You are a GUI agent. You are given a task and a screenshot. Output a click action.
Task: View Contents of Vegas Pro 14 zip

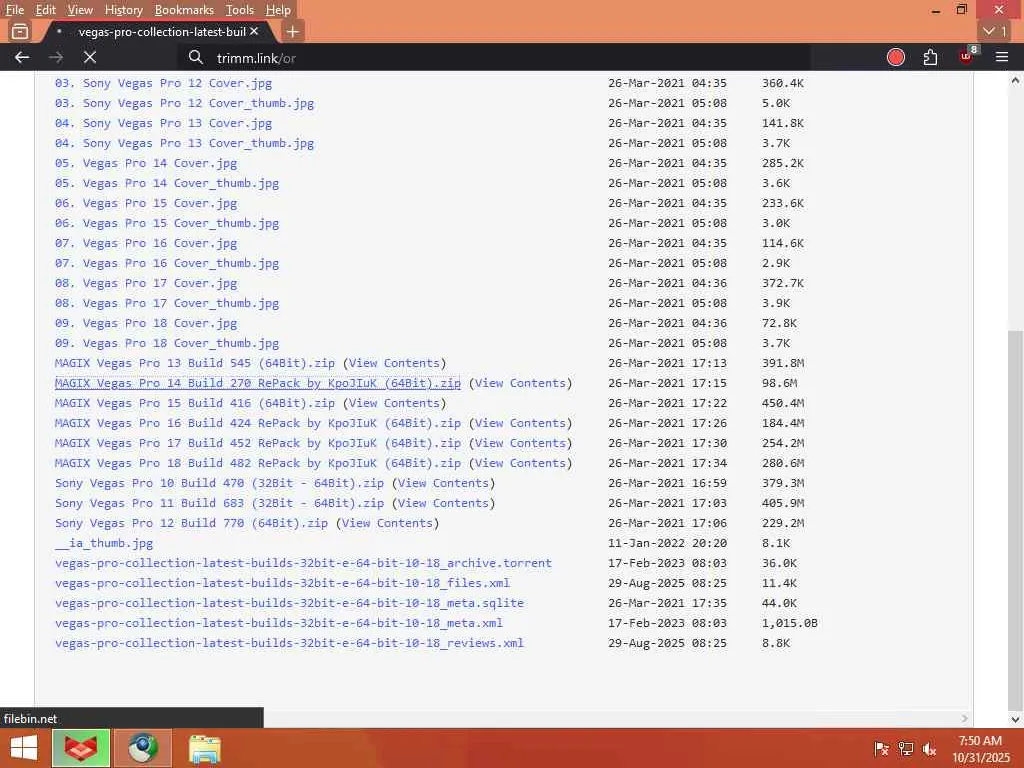520,383
